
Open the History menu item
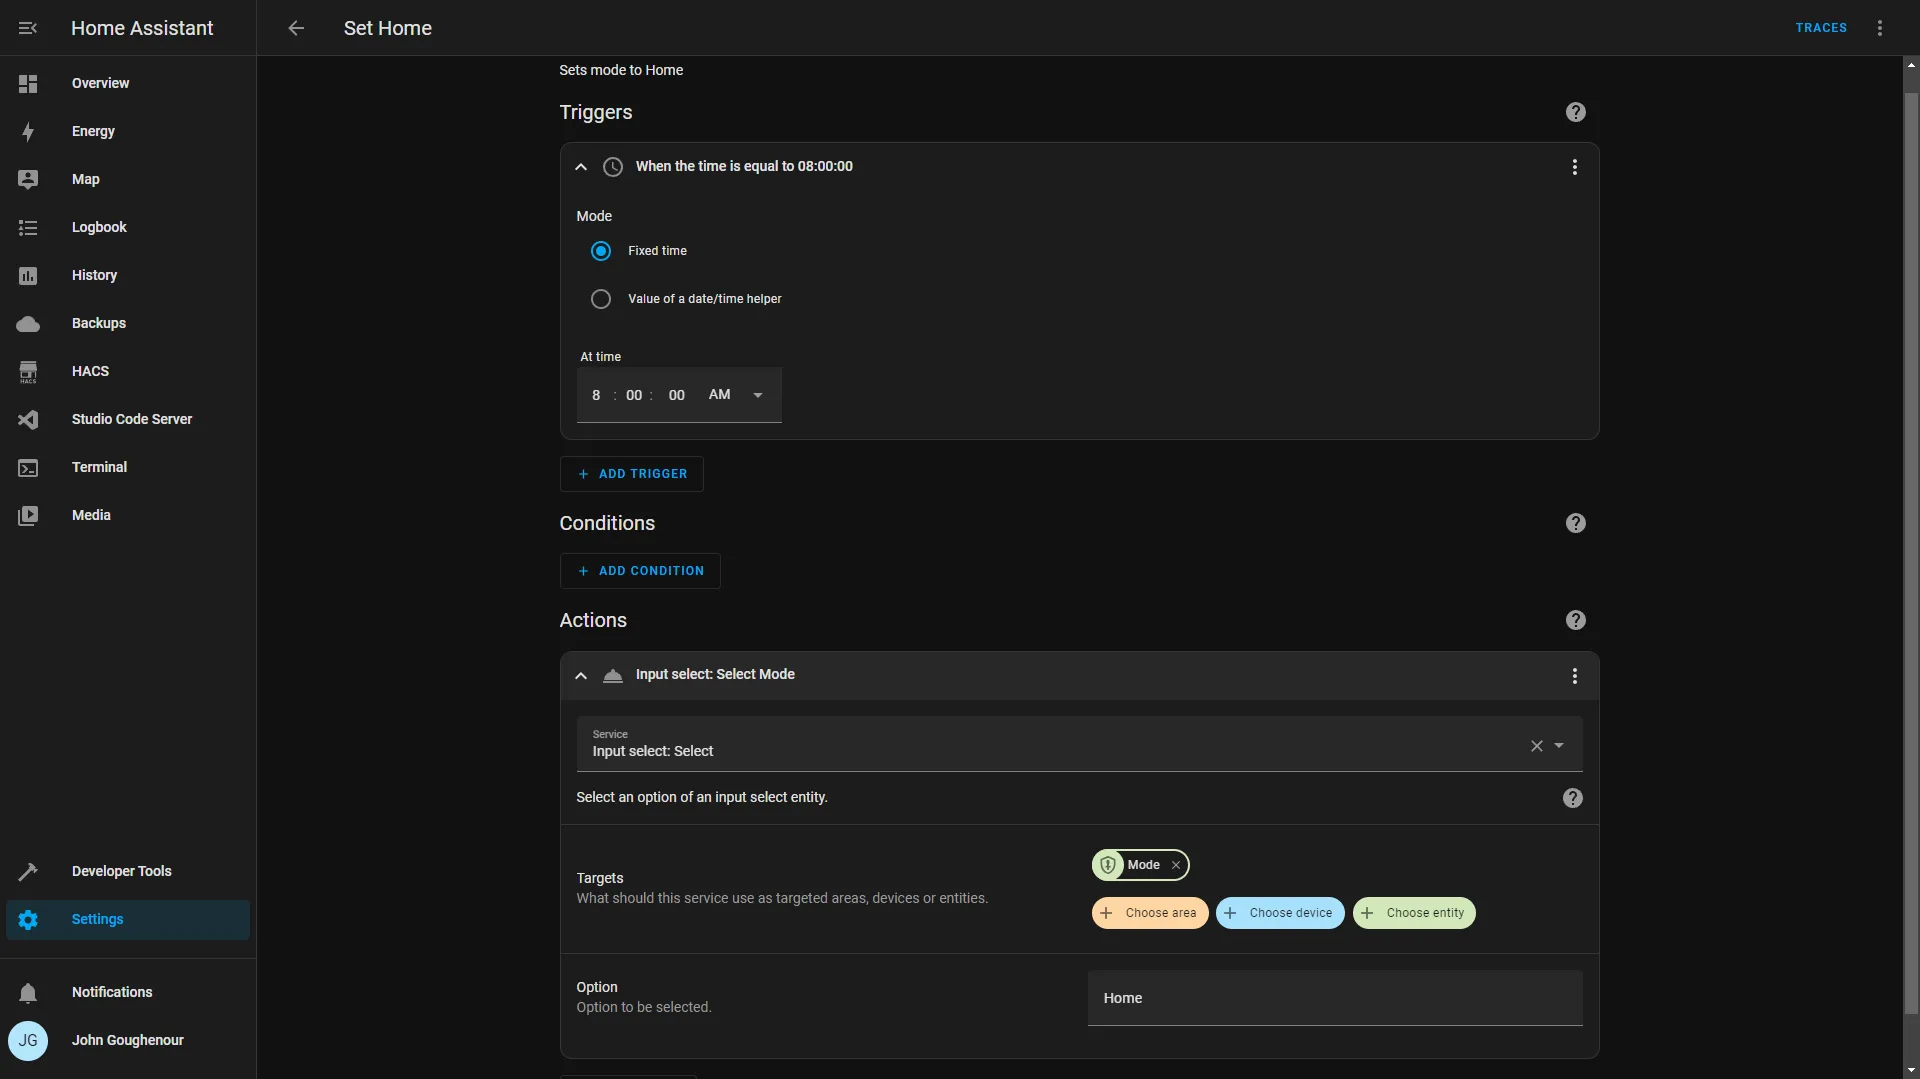click(x=128, y=276)
